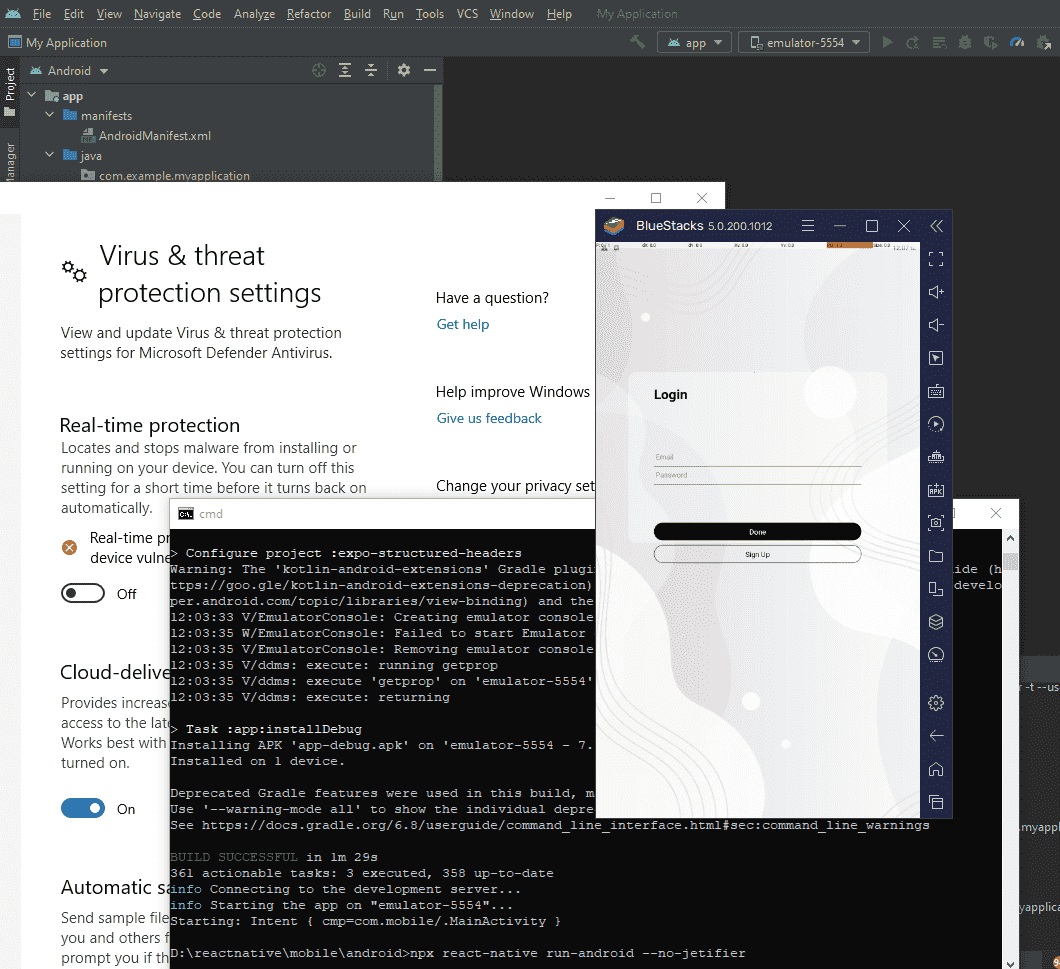Click BlueStacks full screen icon
The image size is (1060, 969).
click(936, 259)
